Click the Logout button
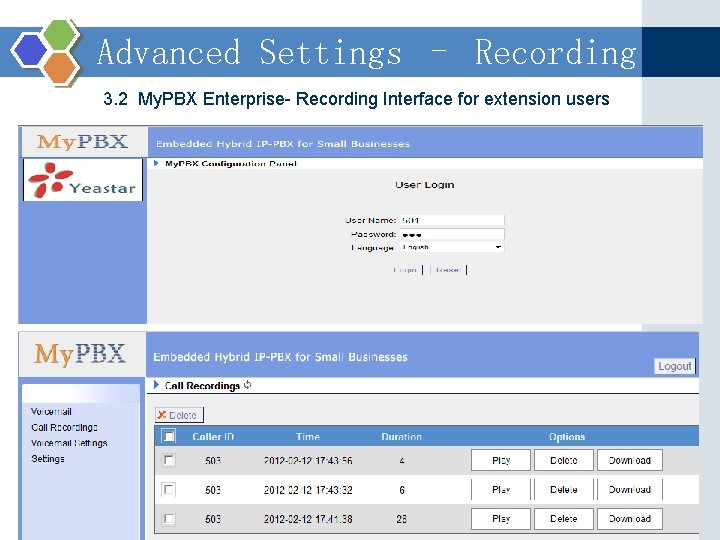Screen dimensions: 720x540 [675, 366]
